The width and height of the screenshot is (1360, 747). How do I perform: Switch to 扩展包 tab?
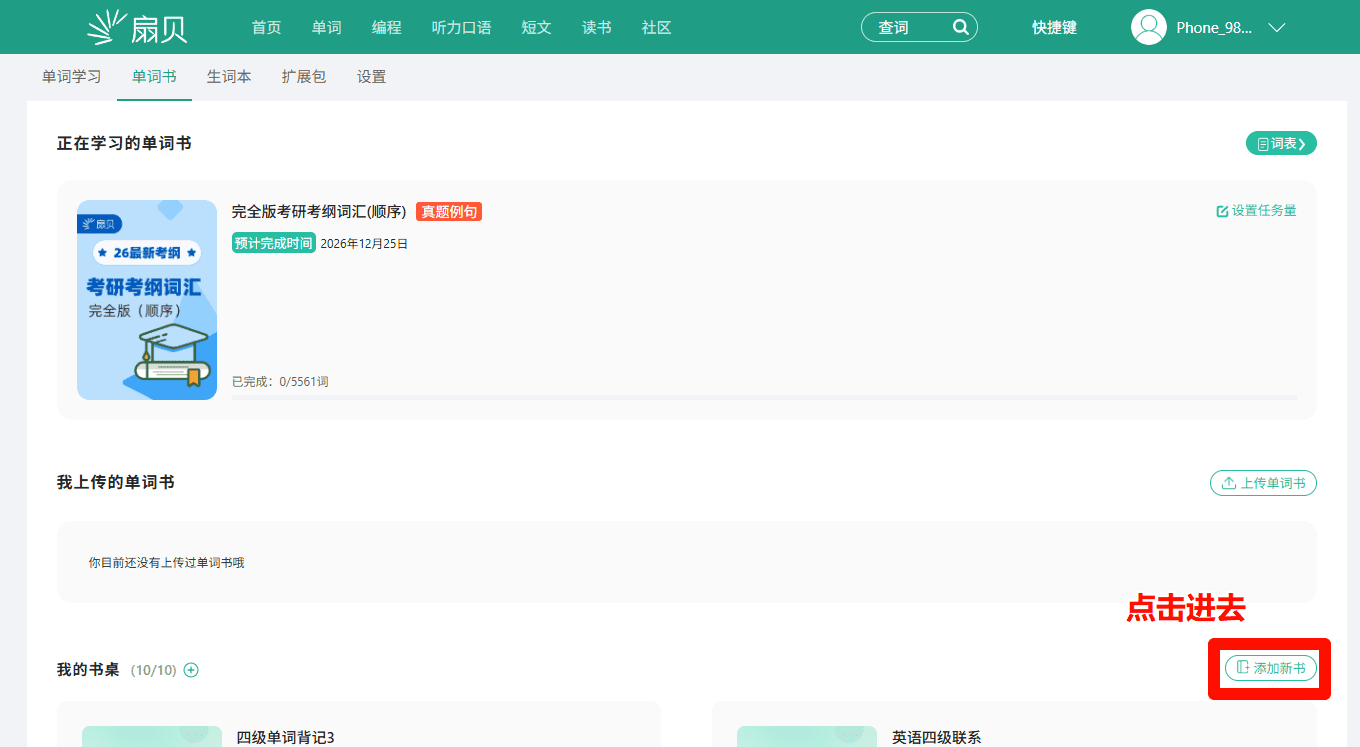click(x=304, y=77)
